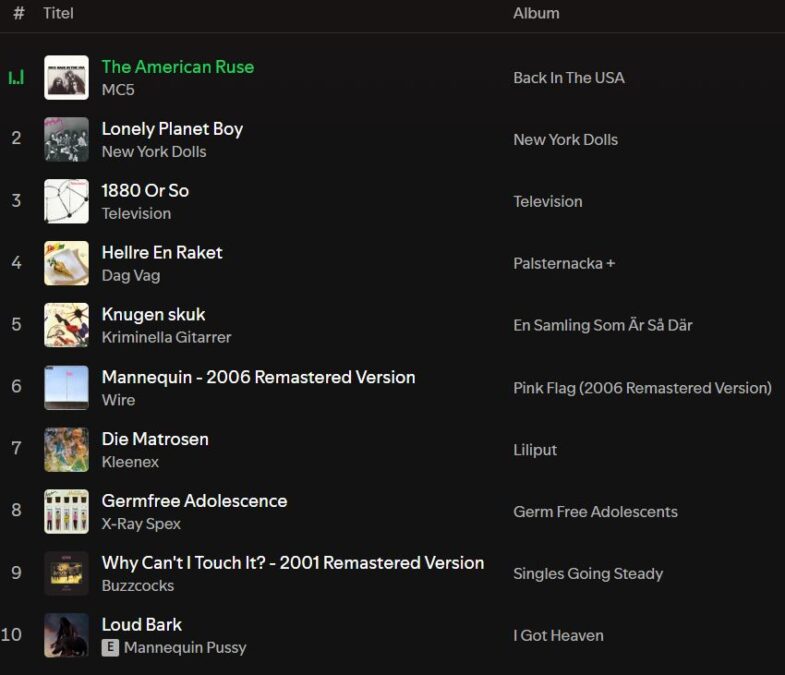Image resolution: width=785 pixels, height=675 pixels.
Task: Open the song The American Ruse
Action: [178, 67]
